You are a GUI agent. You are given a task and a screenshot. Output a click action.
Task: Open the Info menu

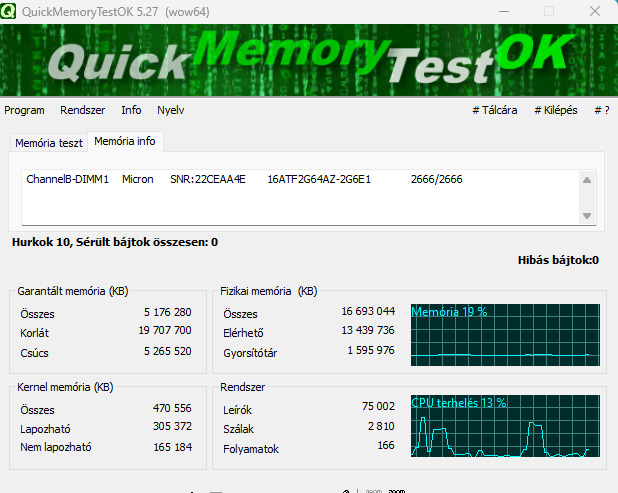click(131, 110)
